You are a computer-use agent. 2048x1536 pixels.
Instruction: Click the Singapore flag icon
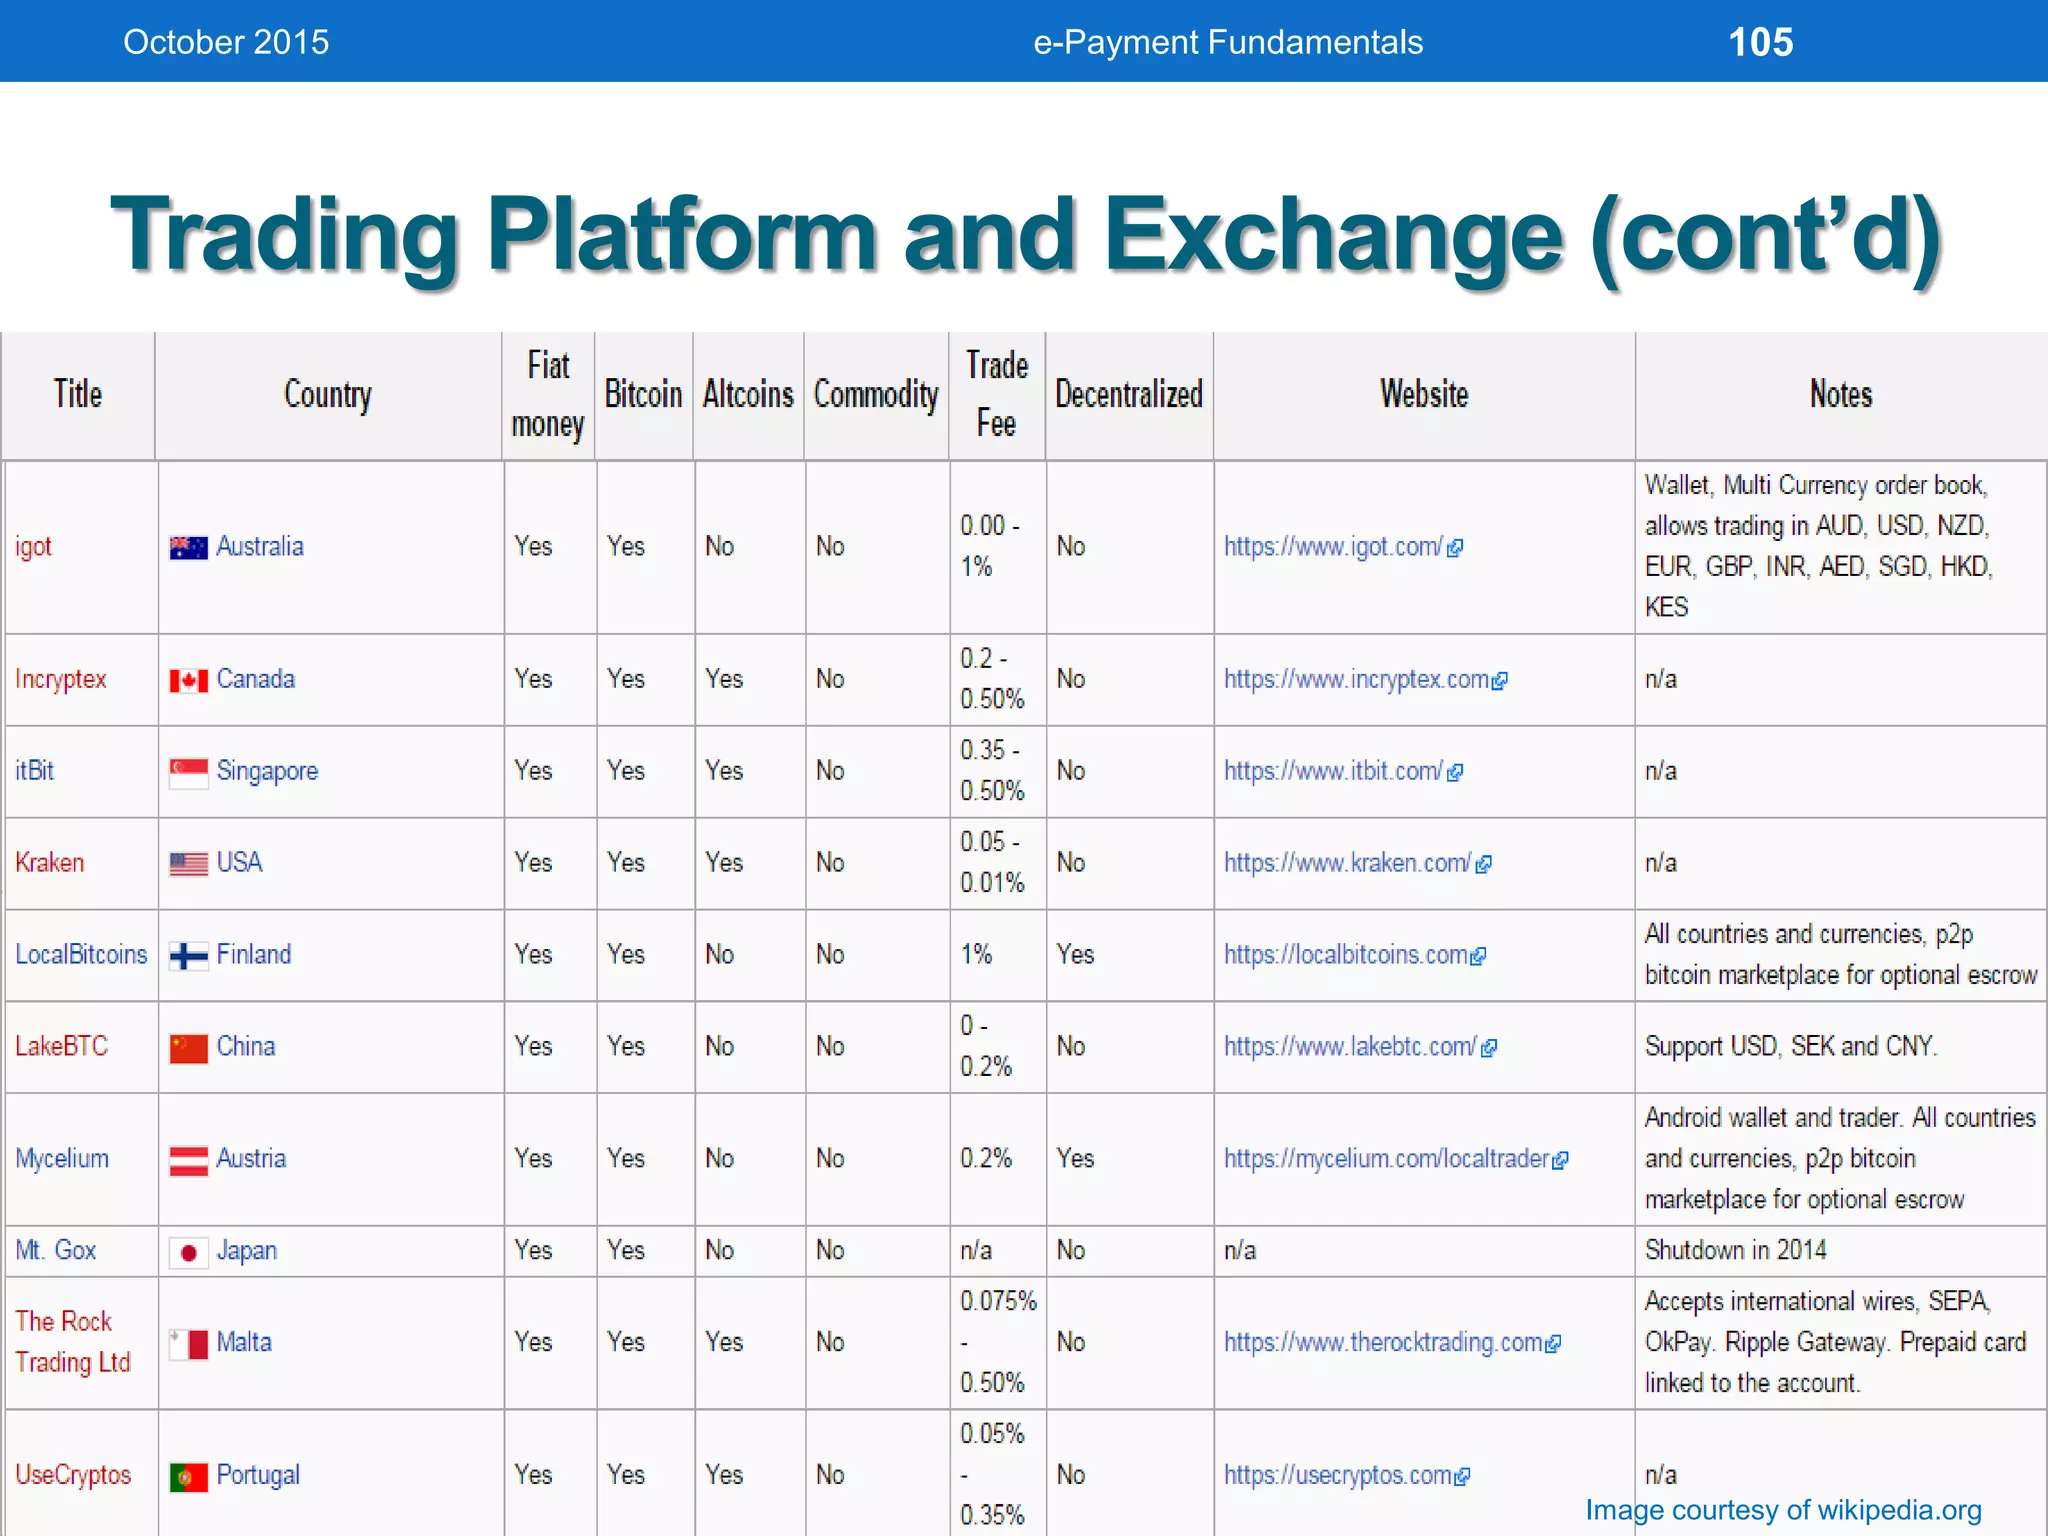pyautogui.click(x=188, y=772)
